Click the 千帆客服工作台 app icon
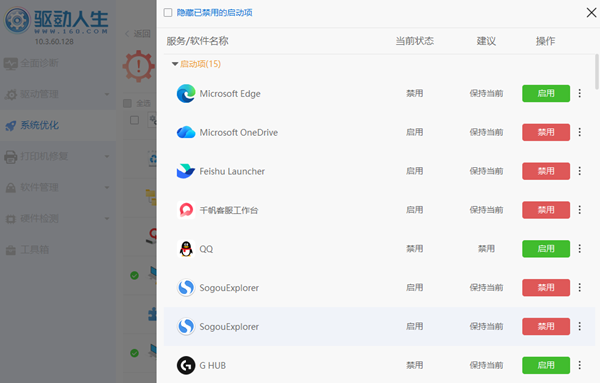This screenshot has height=383, width=600. pos(186,210)
